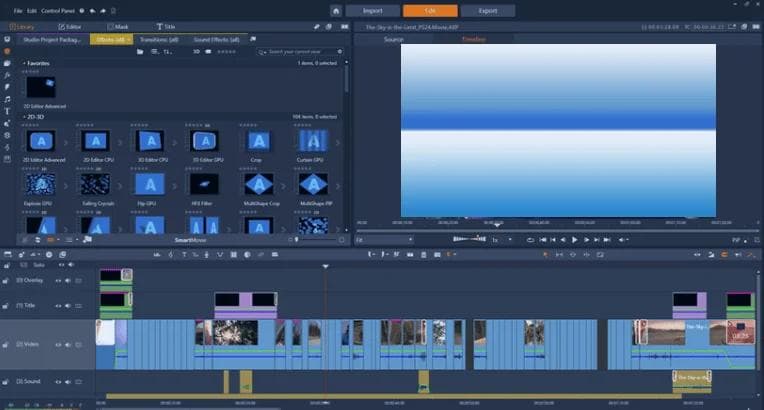
Task: Click the audio mixer icon in timeline toolbar
Action: click(157, 254)
